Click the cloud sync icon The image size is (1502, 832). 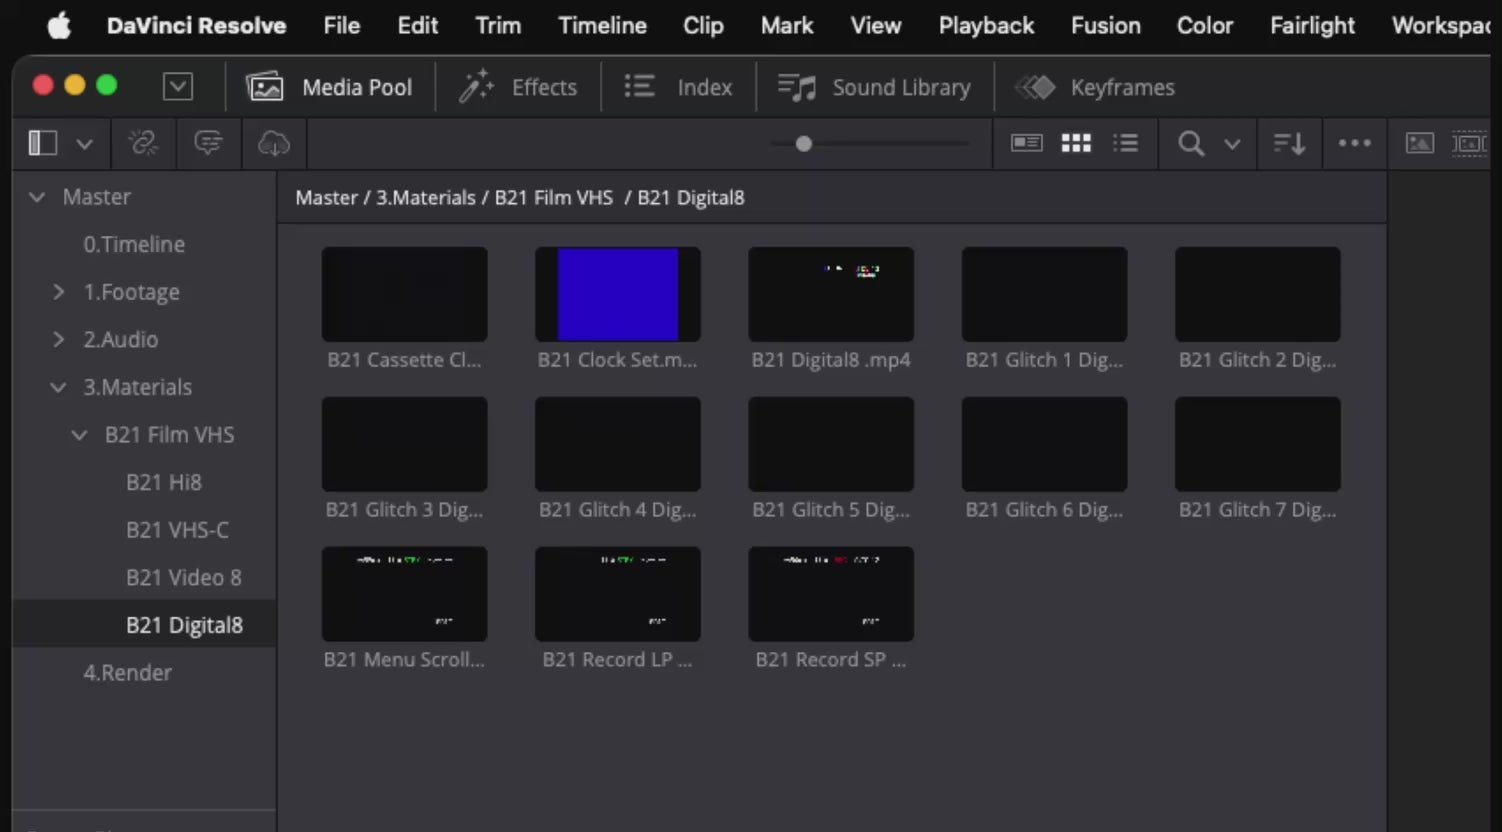click(273, 144)
